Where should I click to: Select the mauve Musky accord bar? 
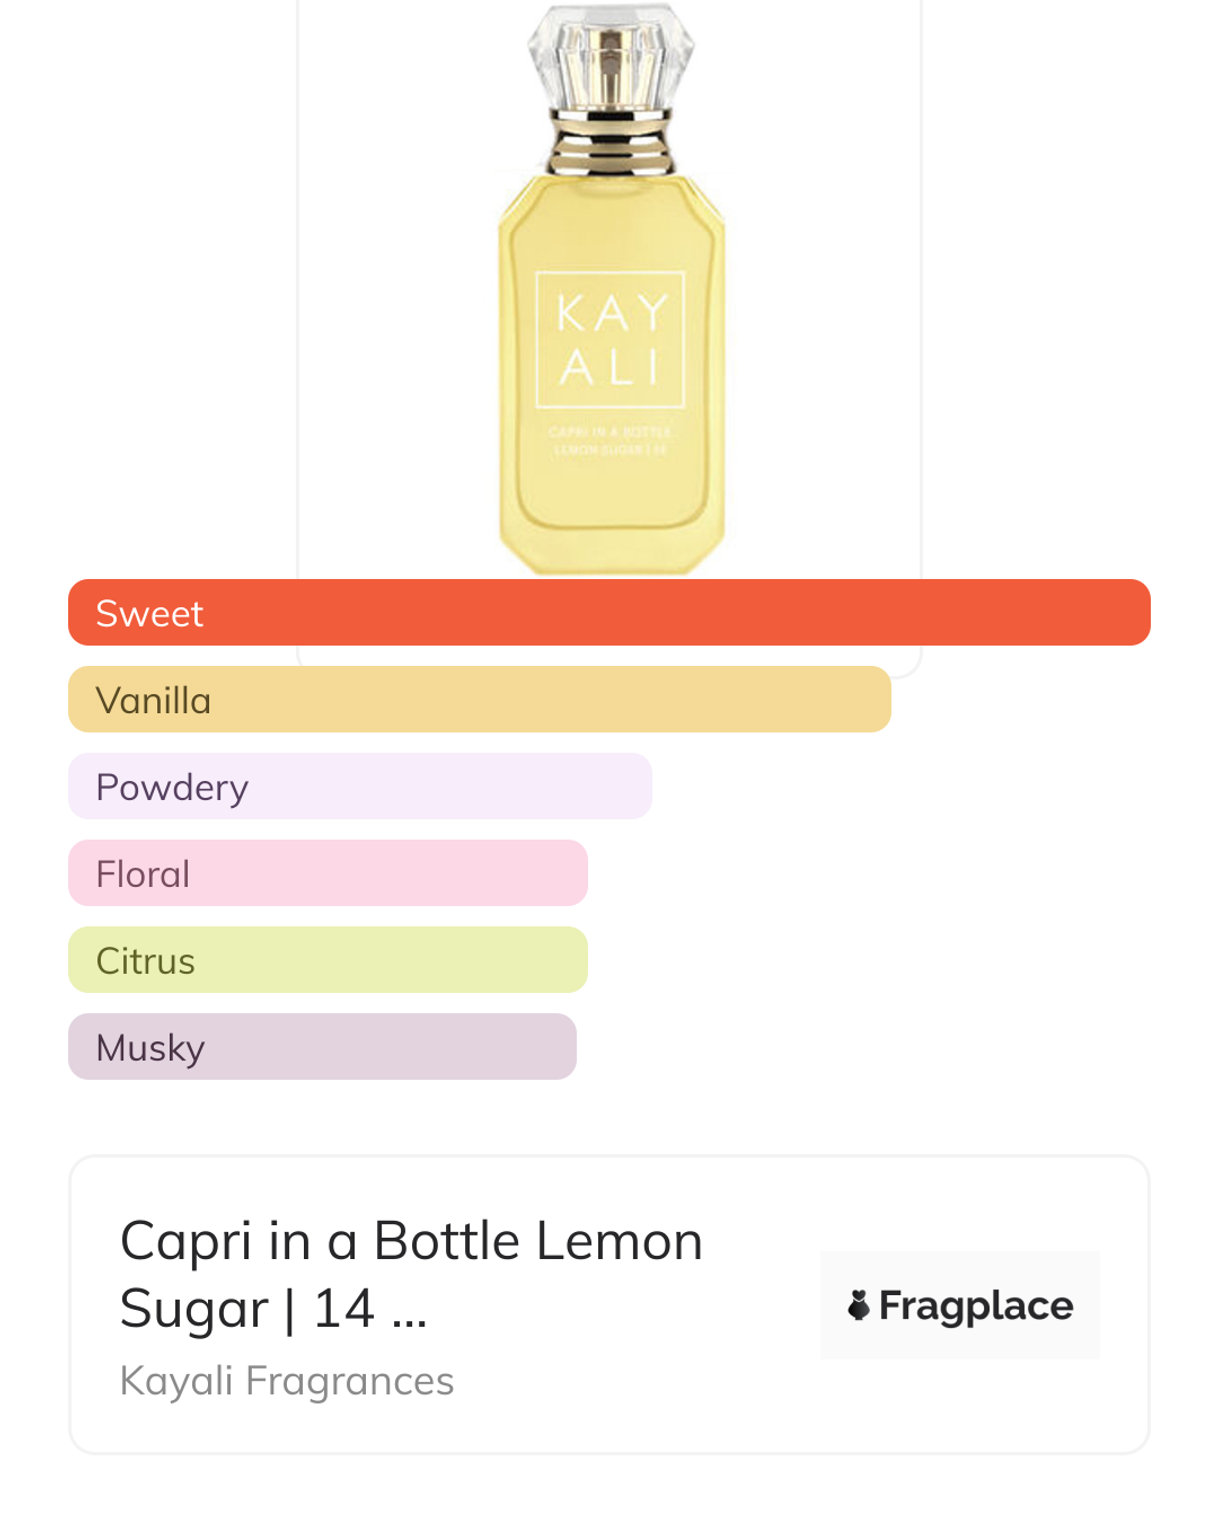click(x=322, y=1046)
